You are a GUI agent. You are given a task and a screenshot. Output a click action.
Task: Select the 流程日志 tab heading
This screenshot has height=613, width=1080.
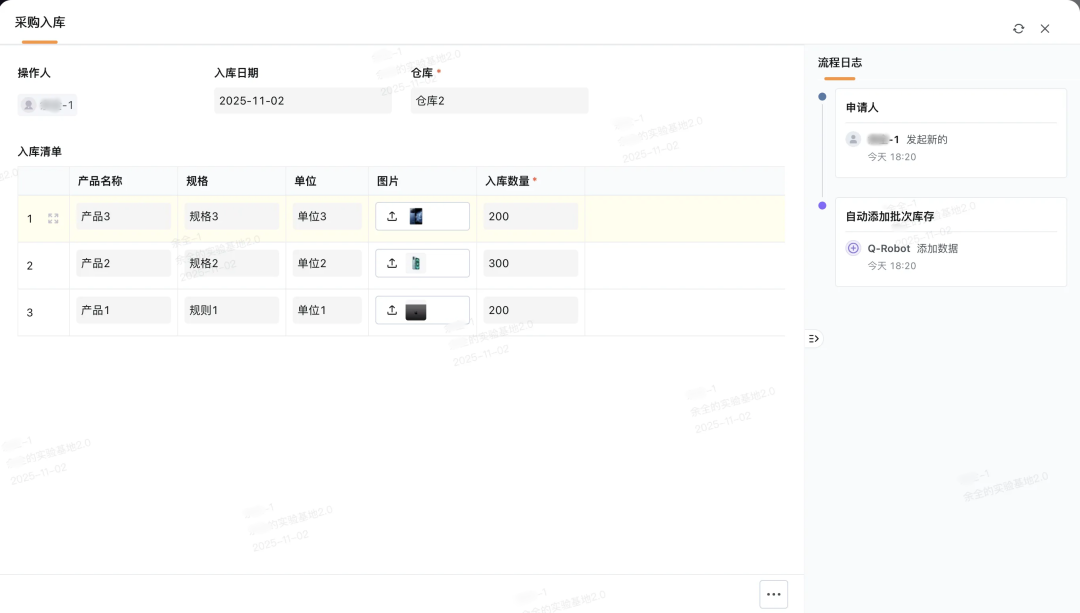click(x=839, y=62)
